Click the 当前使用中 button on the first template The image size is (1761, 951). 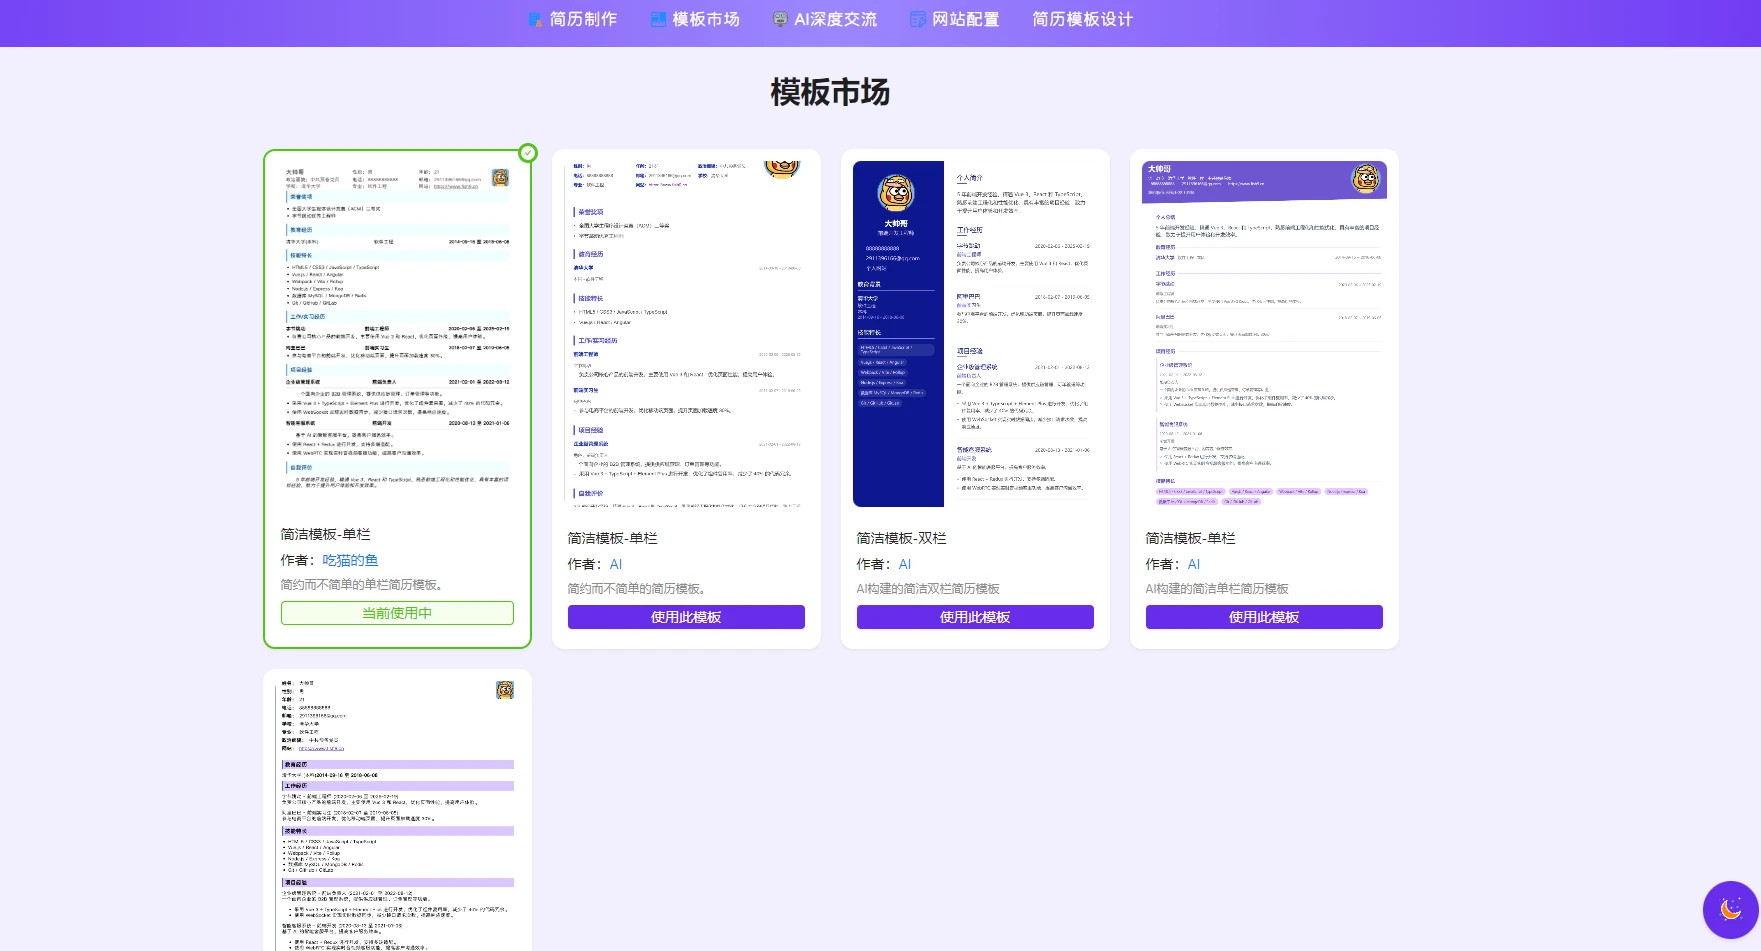click(x=397, y=612)
